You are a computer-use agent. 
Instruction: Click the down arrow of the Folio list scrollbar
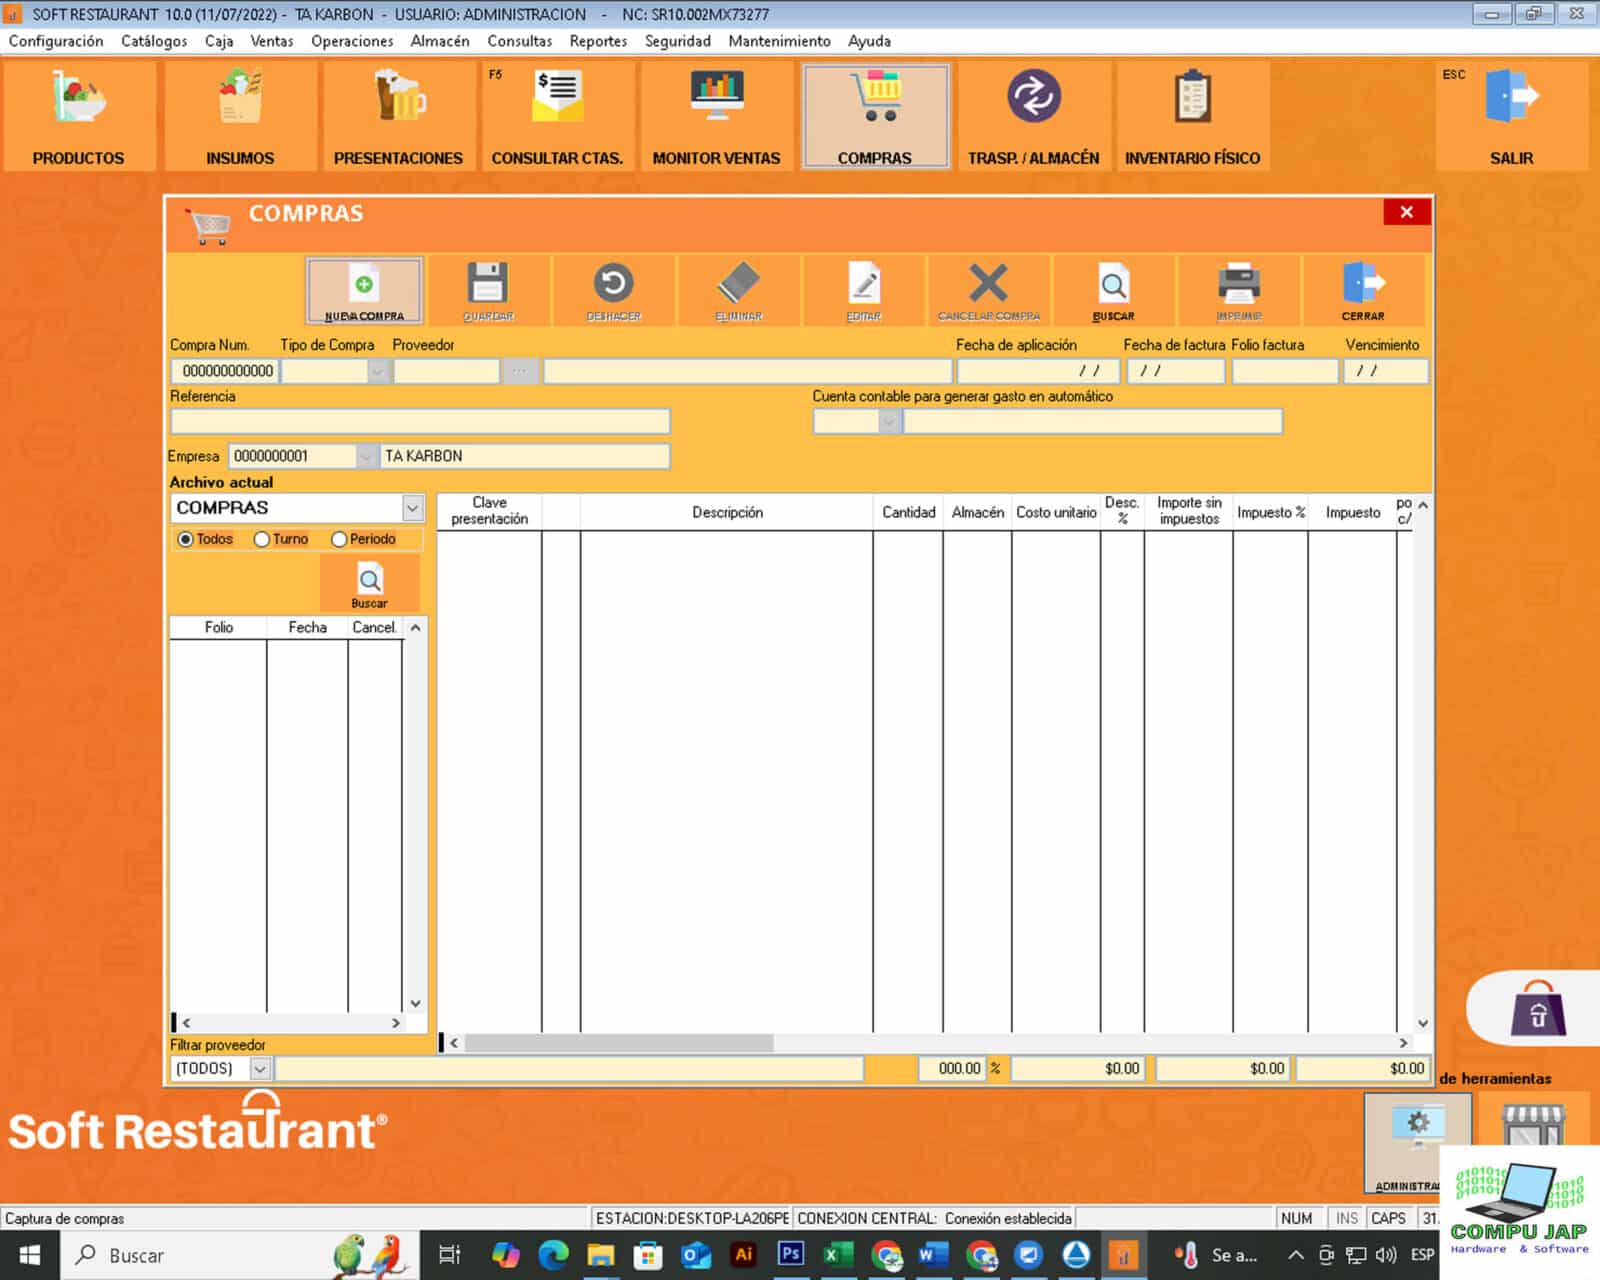coord(416,1004)
